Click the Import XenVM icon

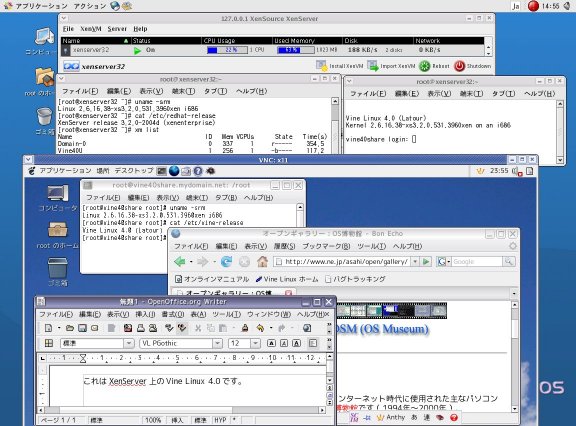372,66
